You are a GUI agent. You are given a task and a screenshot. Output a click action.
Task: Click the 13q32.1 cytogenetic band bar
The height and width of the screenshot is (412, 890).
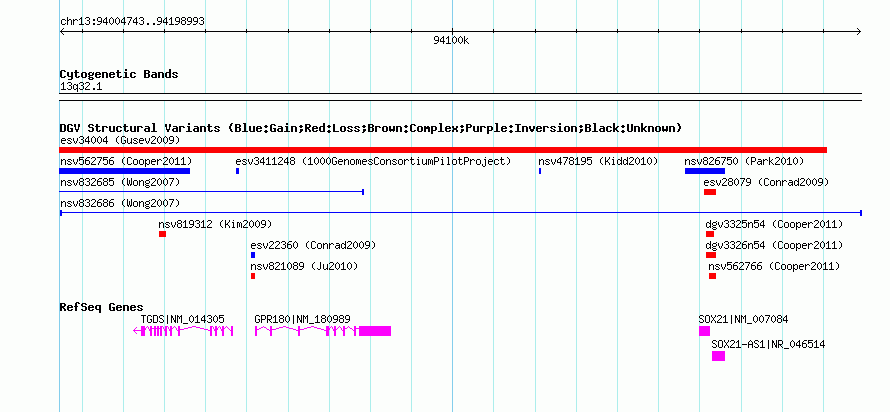point(461,97)
